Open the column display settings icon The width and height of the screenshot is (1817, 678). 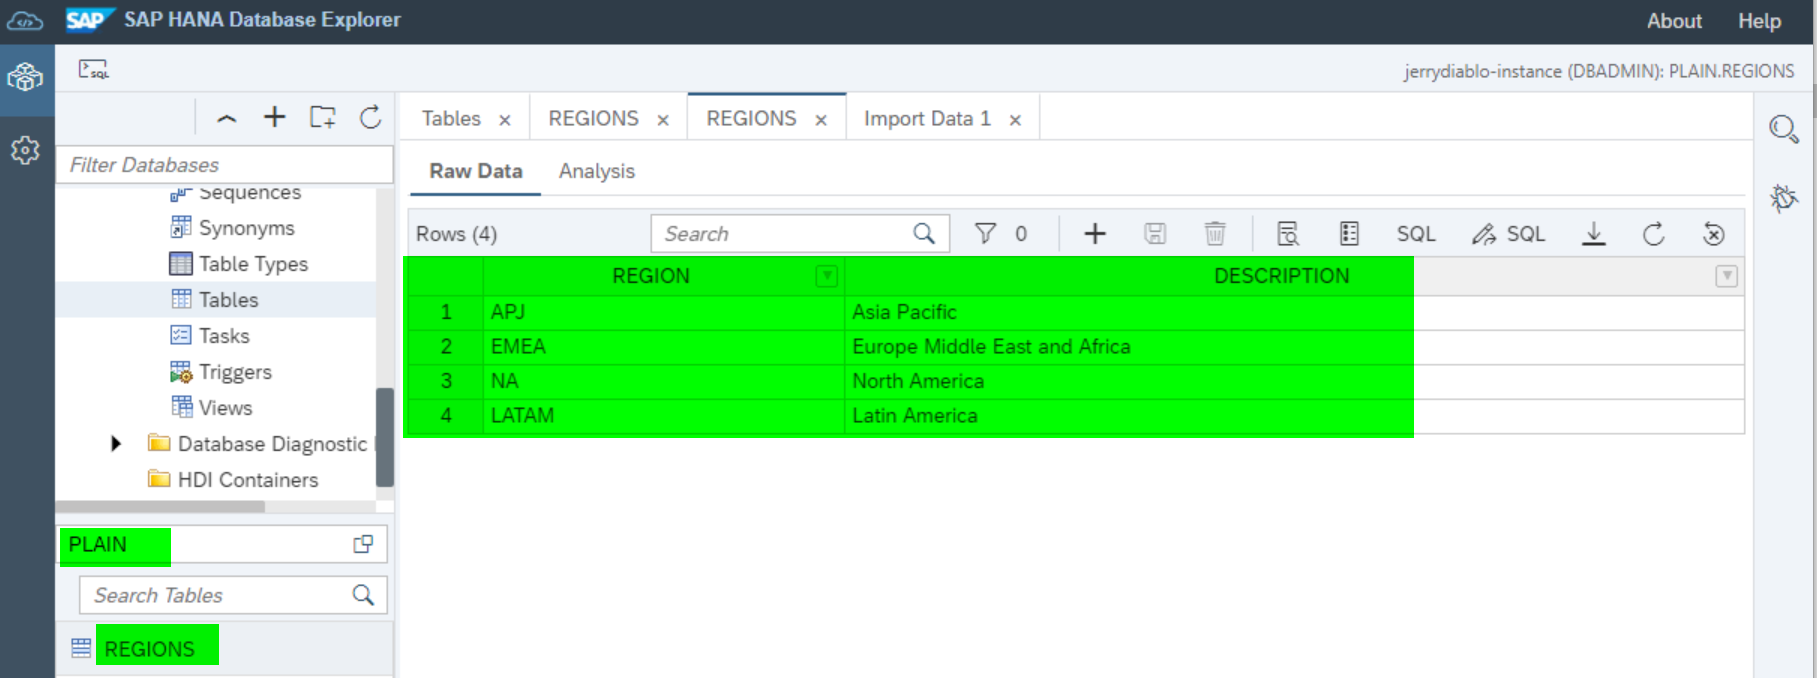(x=1349, y=233)
